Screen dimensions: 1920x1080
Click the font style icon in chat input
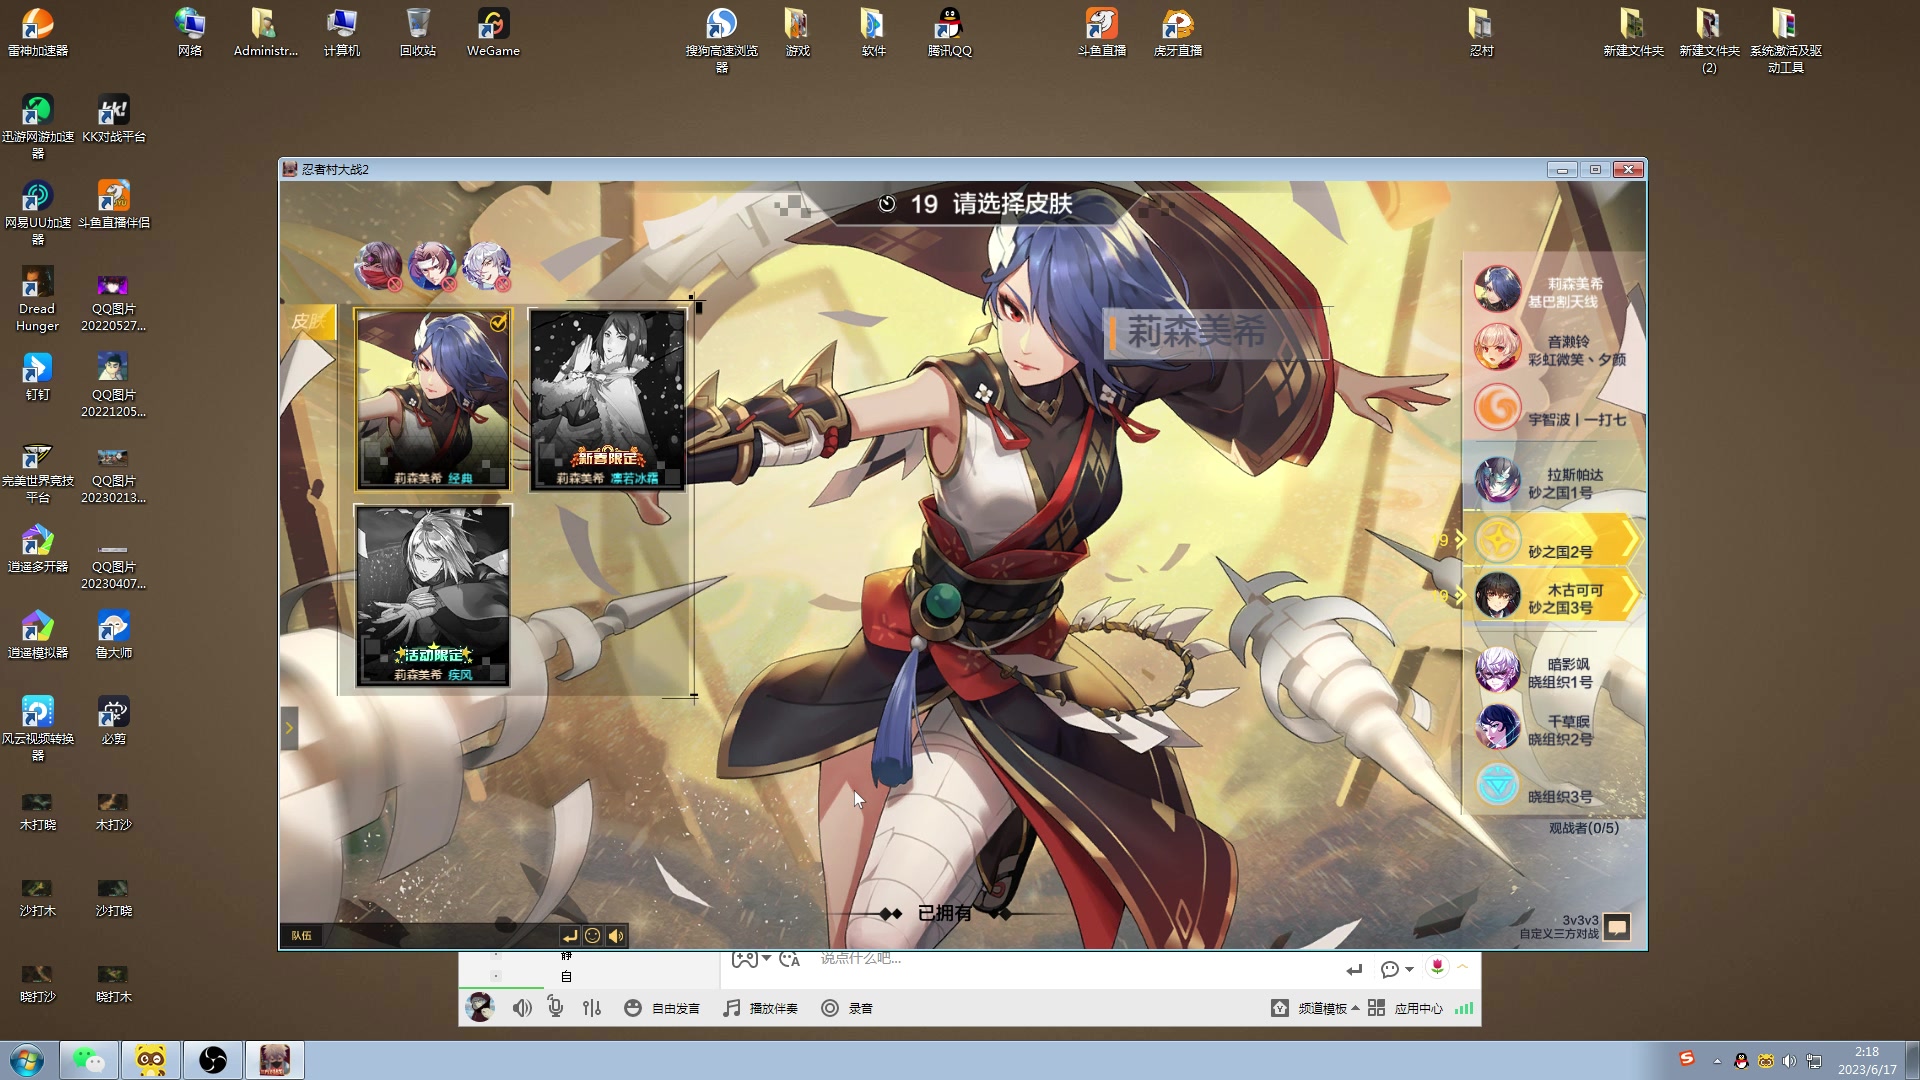789,959
